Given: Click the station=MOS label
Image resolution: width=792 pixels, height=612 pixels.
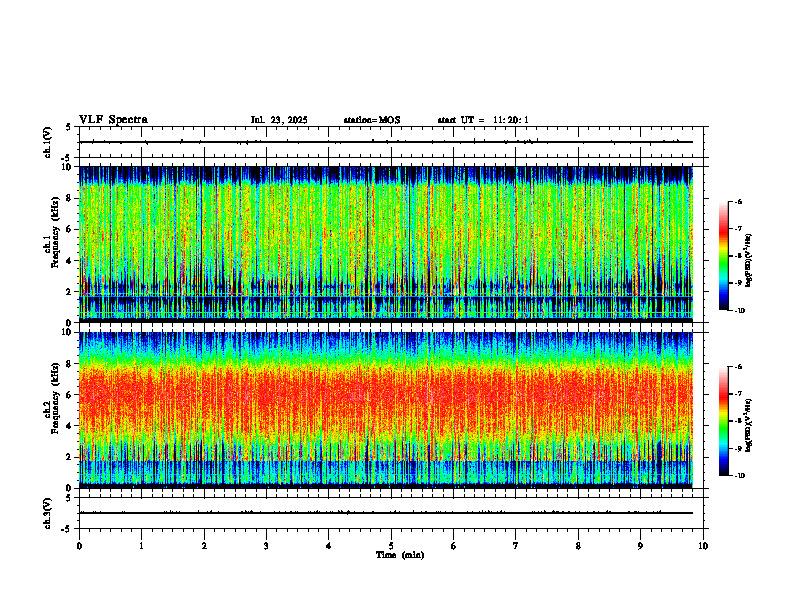Looking at the screenshot, I should click(x=372, y=120).
